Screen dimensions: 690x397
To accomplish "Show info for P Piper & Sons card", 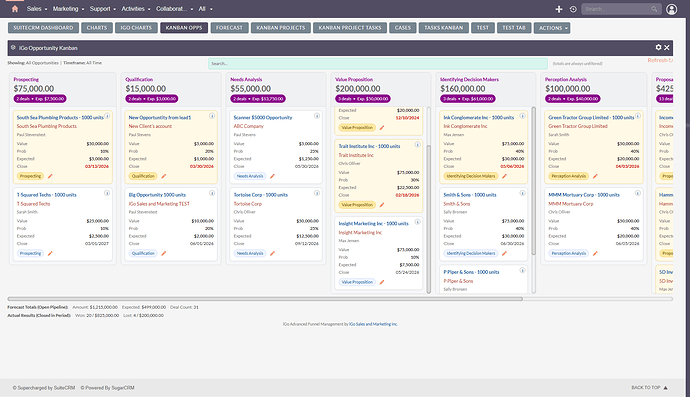I will (522, 271).
